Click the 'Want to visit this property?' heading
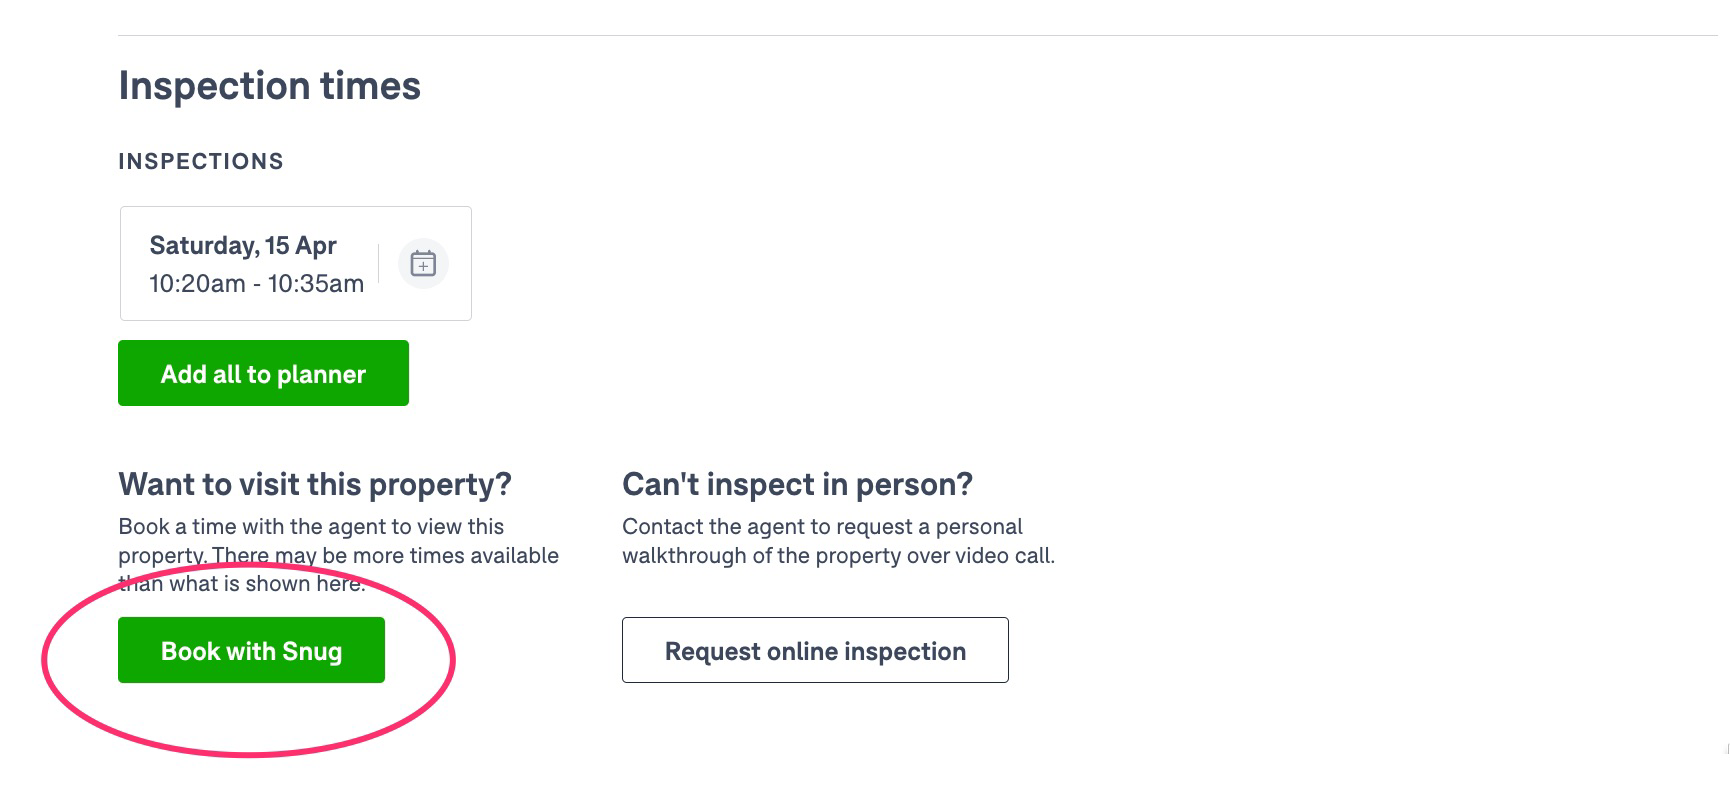This screenshot has height=800, width=1730. pos(315,484)
